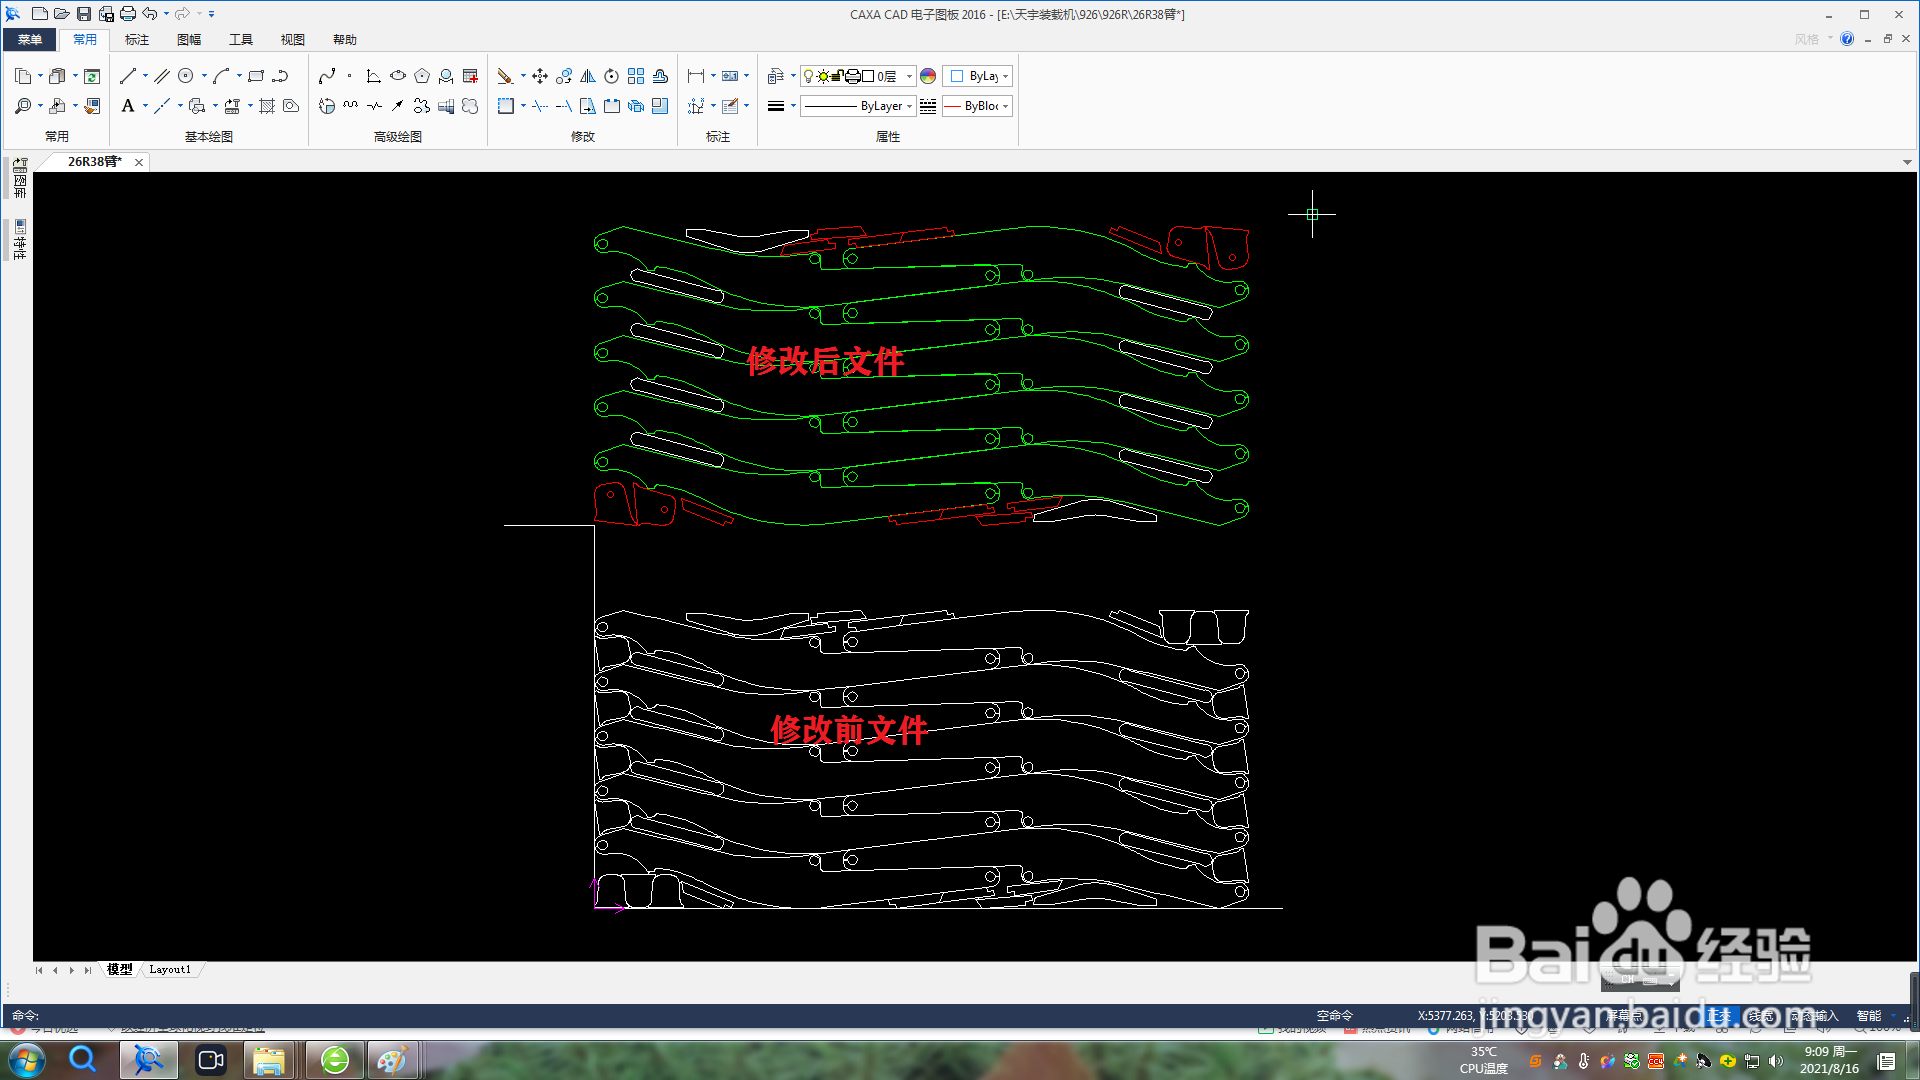
Task: Toggle line width display in the status bar
Action: [x=1762, y=1016]
